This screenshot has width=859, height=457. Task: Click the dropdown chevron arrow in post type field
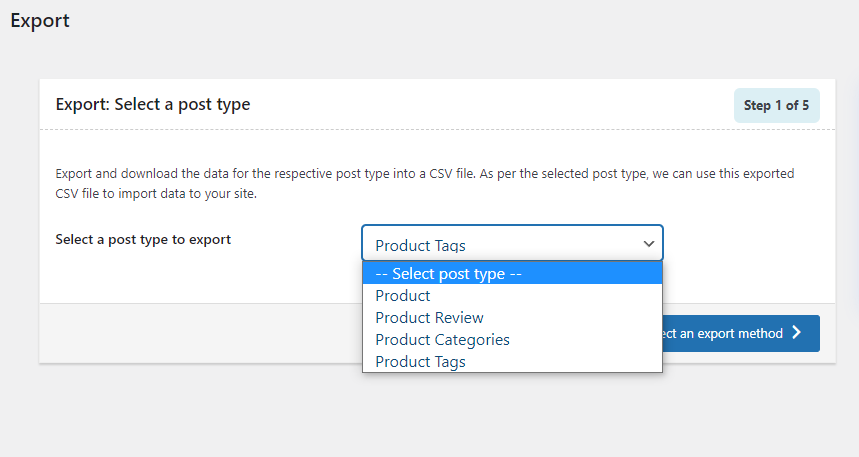pos(648,244)
